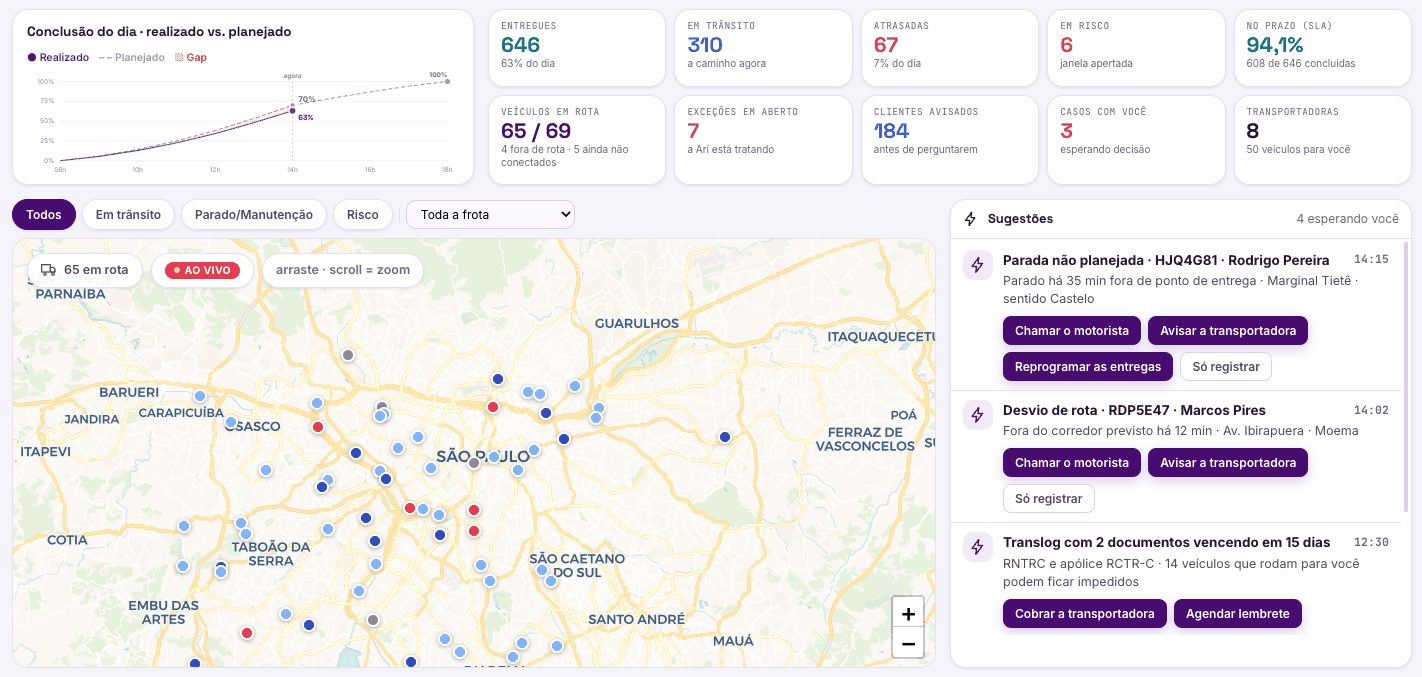Avisar a transportadora for RDP5E47 deviation
This screenshot has width=1422, height=677.
[x=1228, y=463]
